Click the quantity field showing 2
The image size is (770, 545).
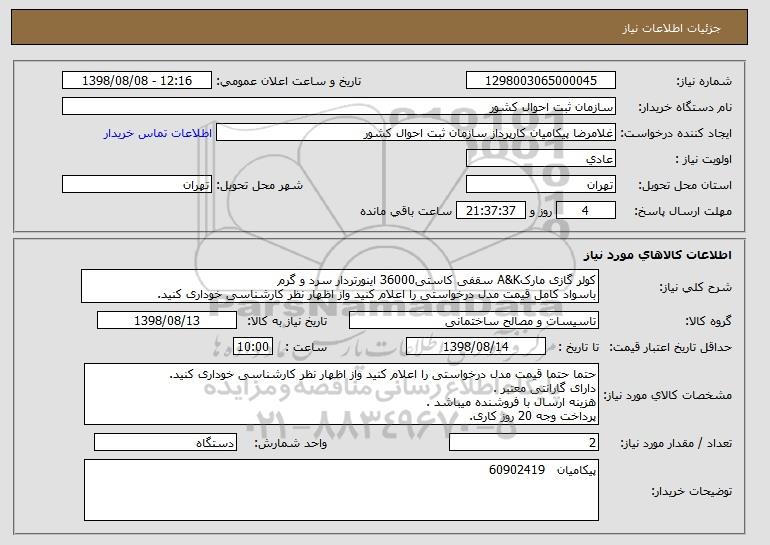[x=524, y=442]
